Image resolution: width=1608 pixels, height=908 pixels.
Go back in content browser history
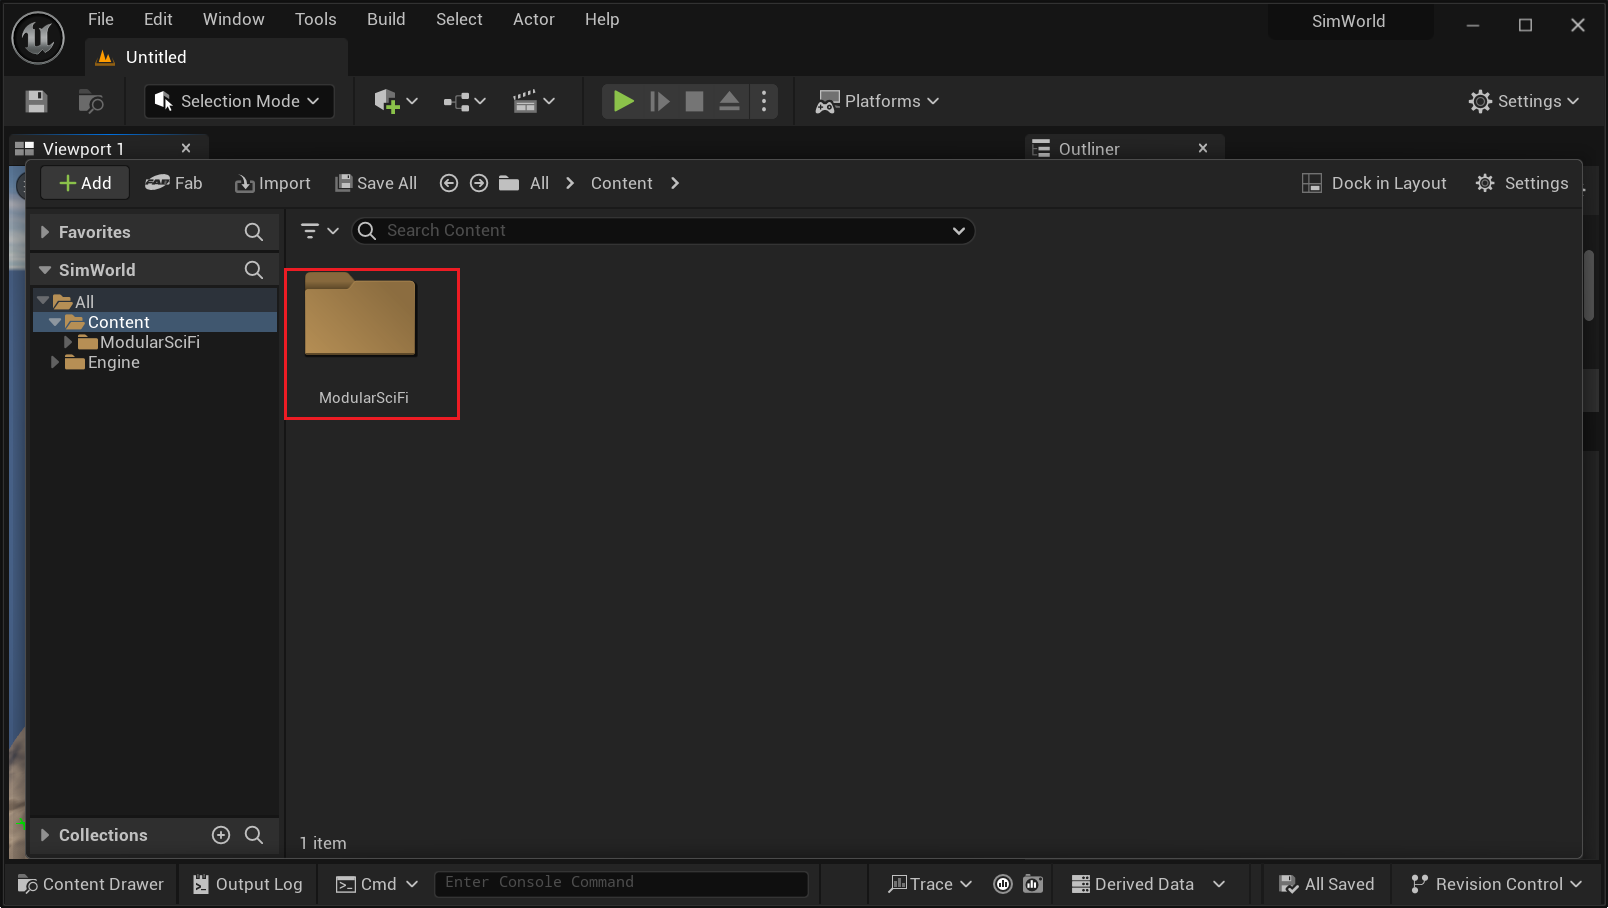point(449,183)
